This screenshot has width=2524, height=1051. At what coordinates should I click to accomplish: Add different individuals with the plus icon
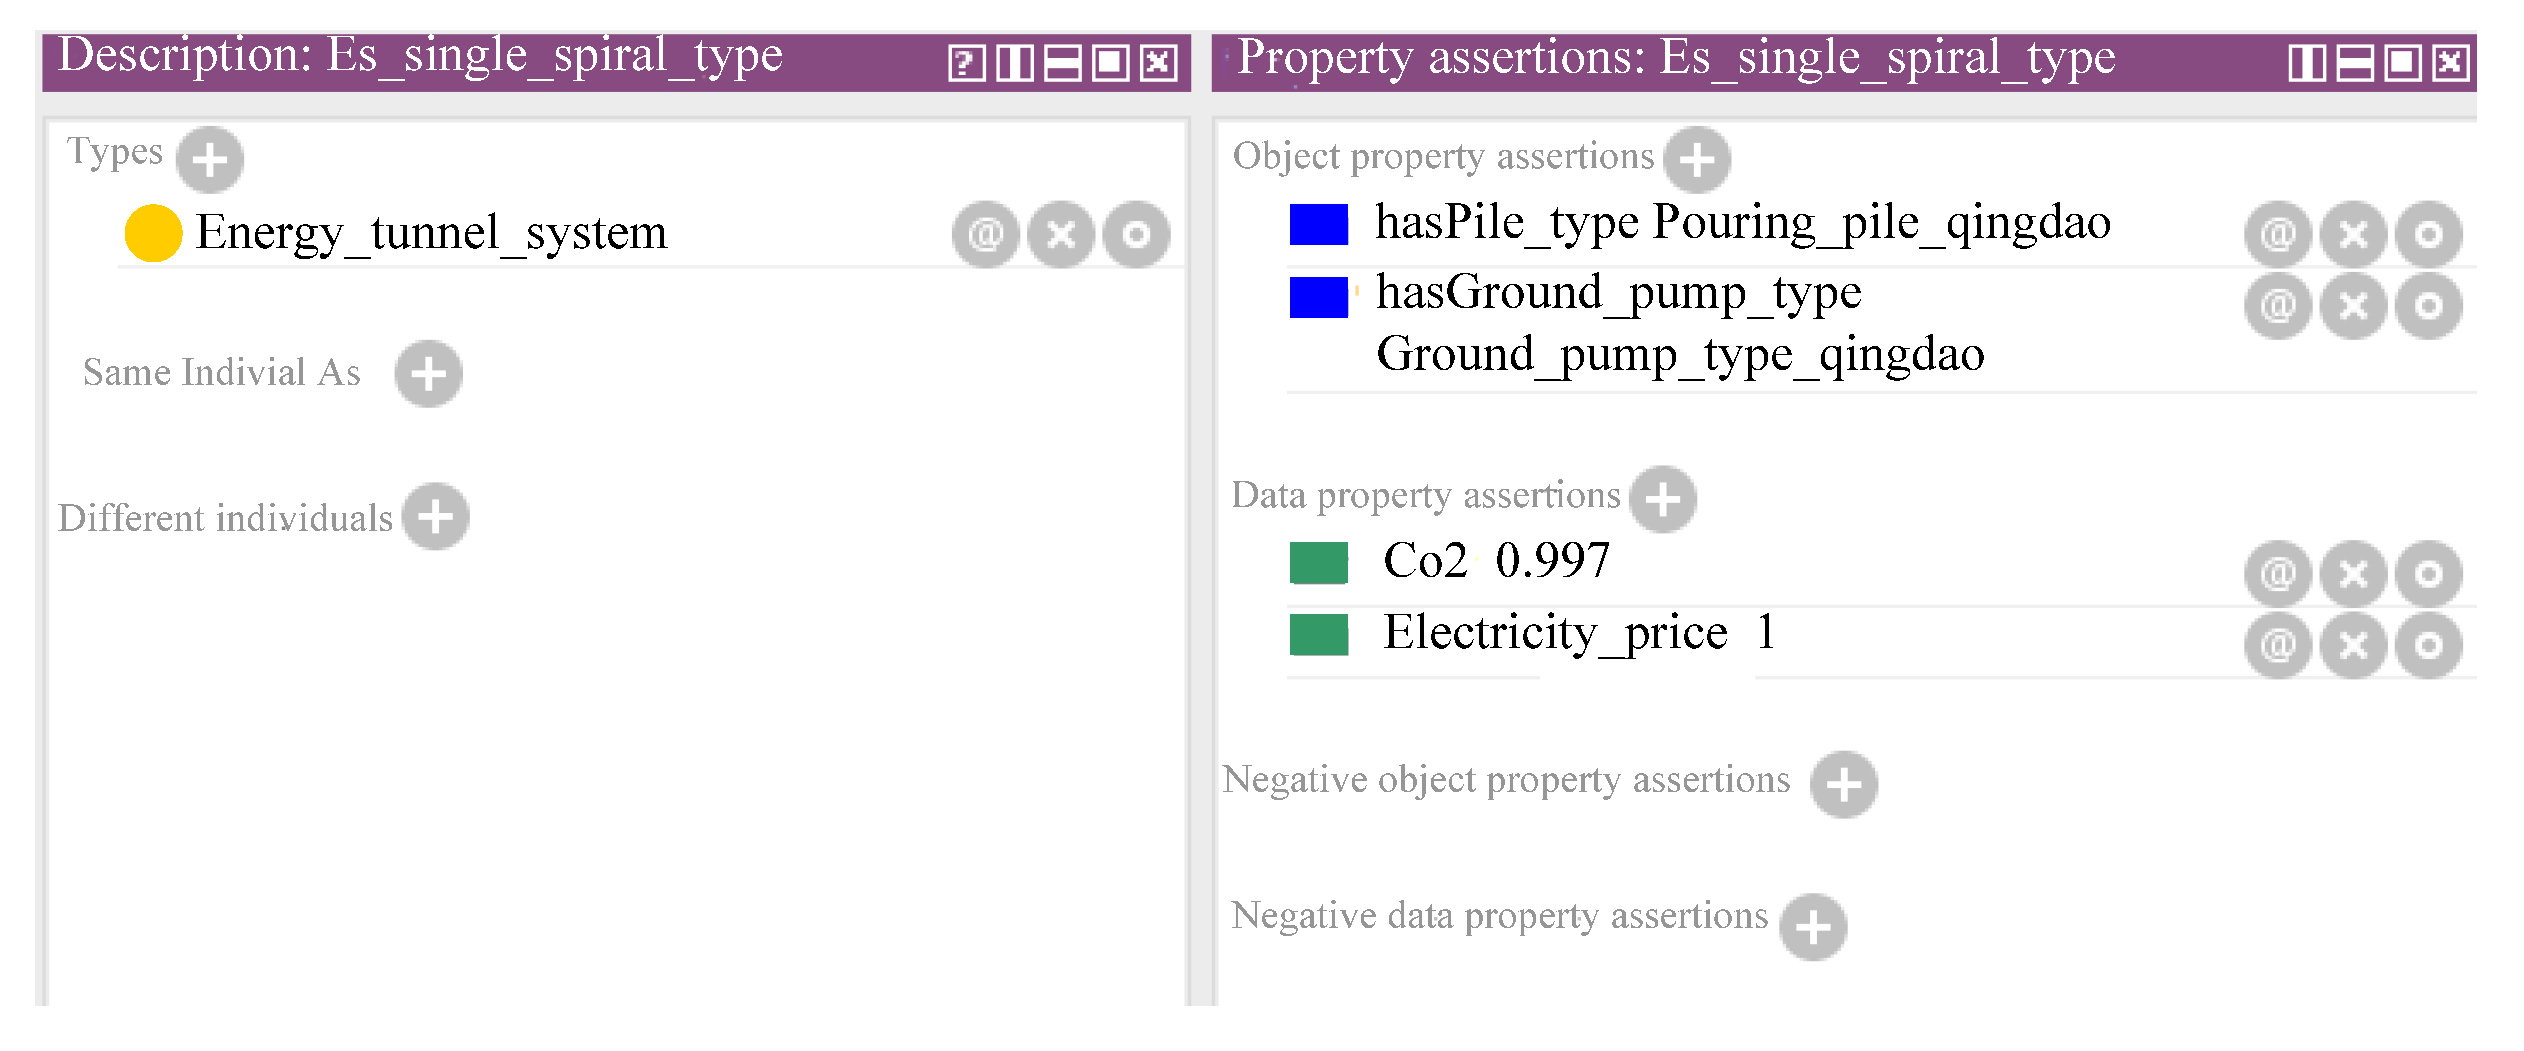click(x=435, y=517)
